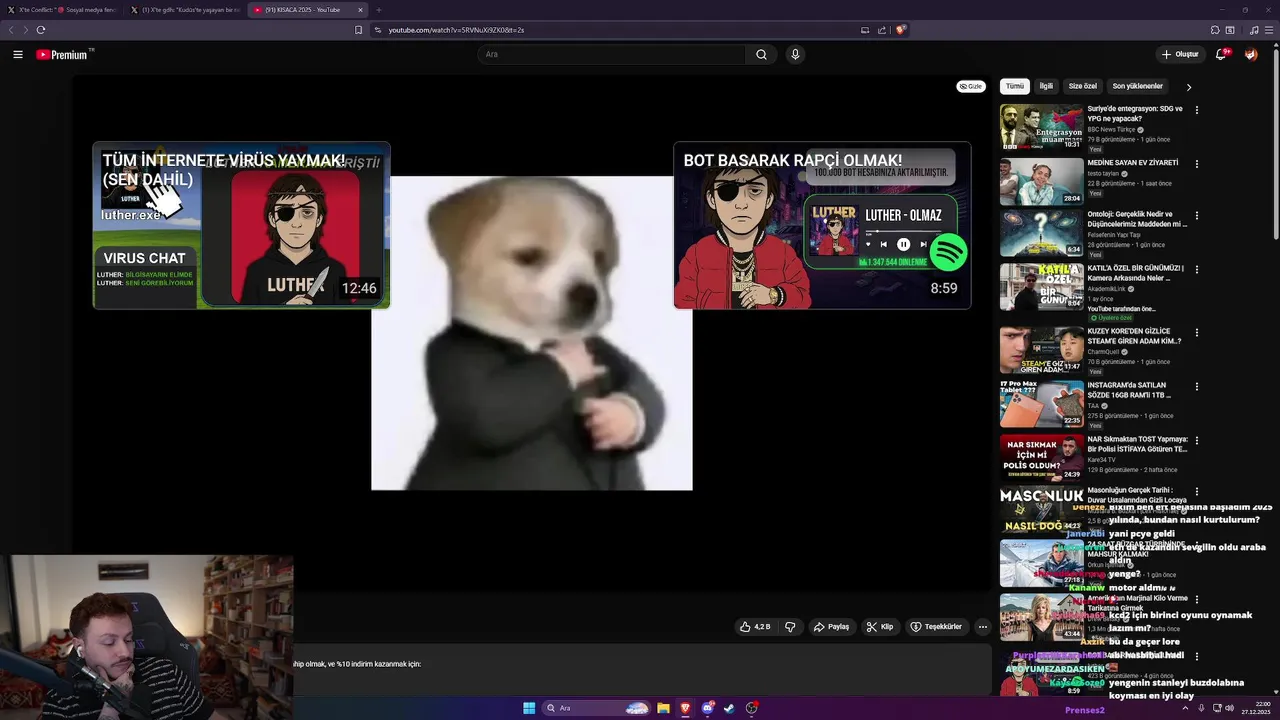This screenshot has height=720, width=1280.
Task: Open KATIL'A ÖZEL video thumbnail
Action: point(1041,287)
